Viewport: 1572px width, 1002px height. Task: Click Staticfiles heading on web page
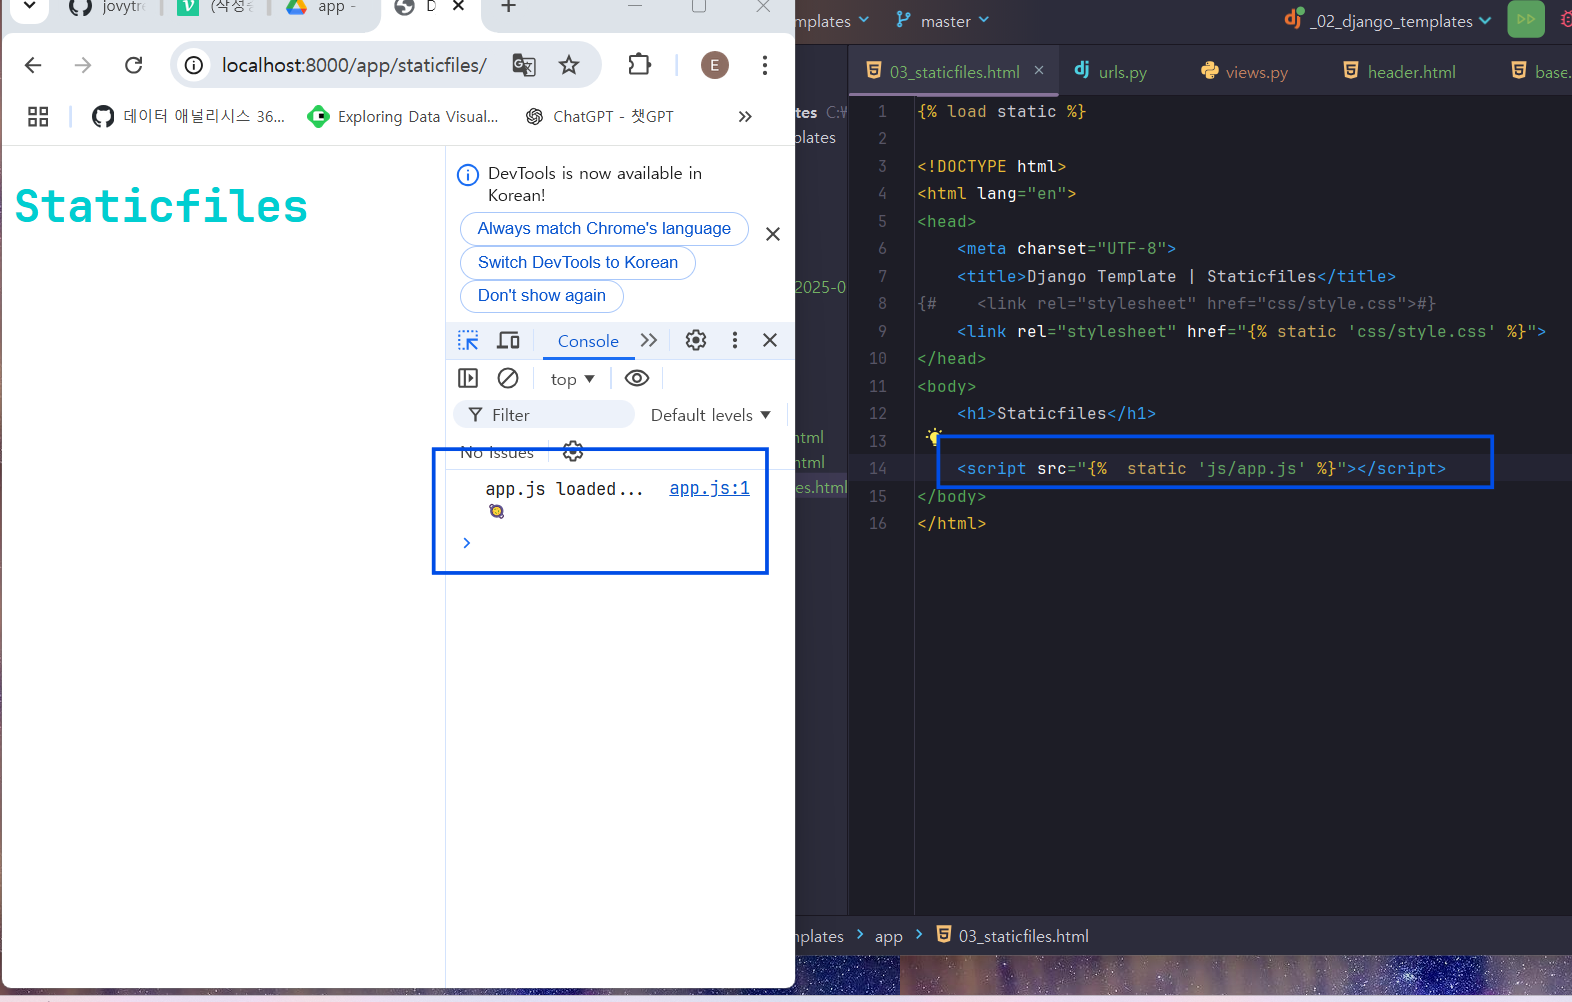point(161,206)
